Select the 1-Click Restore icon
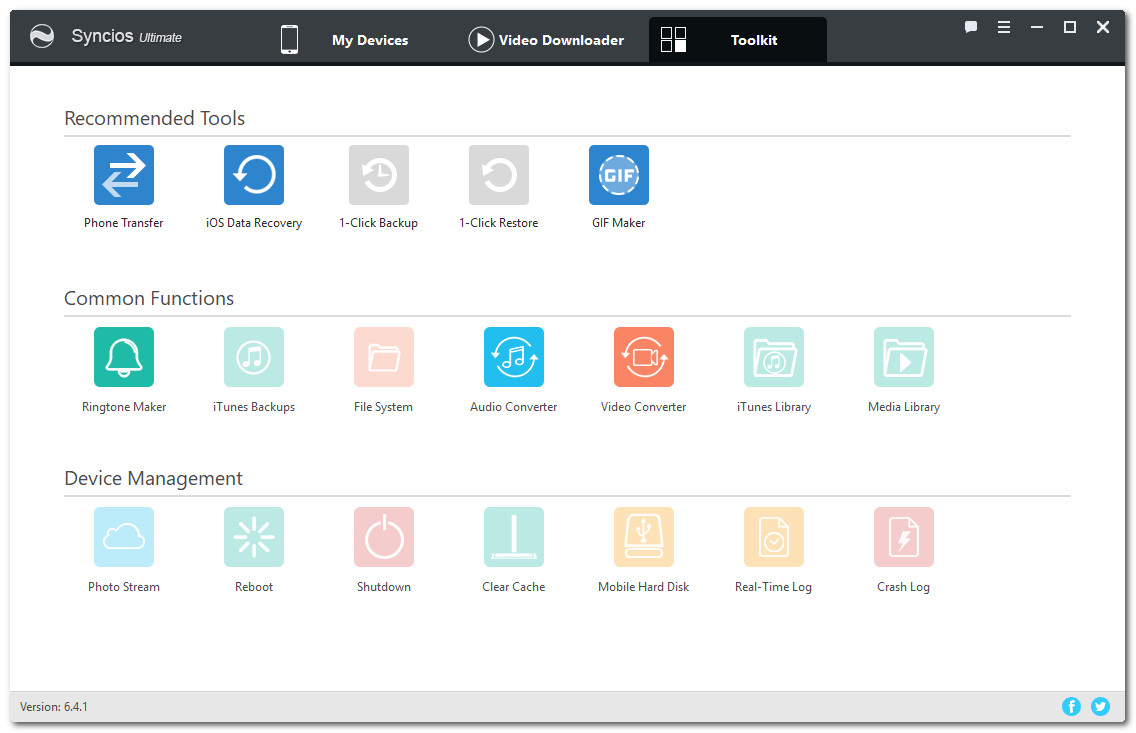 [499, 175]
